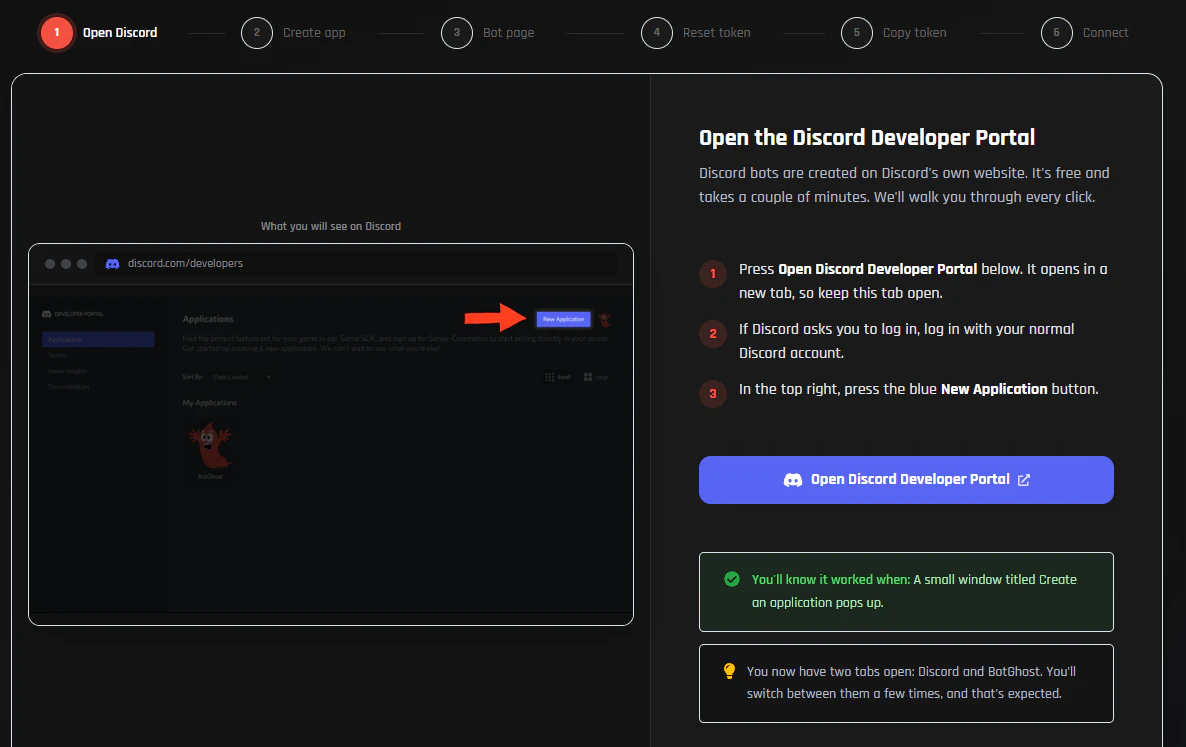Click the BotGhost ghost application thumbnail

210,451
